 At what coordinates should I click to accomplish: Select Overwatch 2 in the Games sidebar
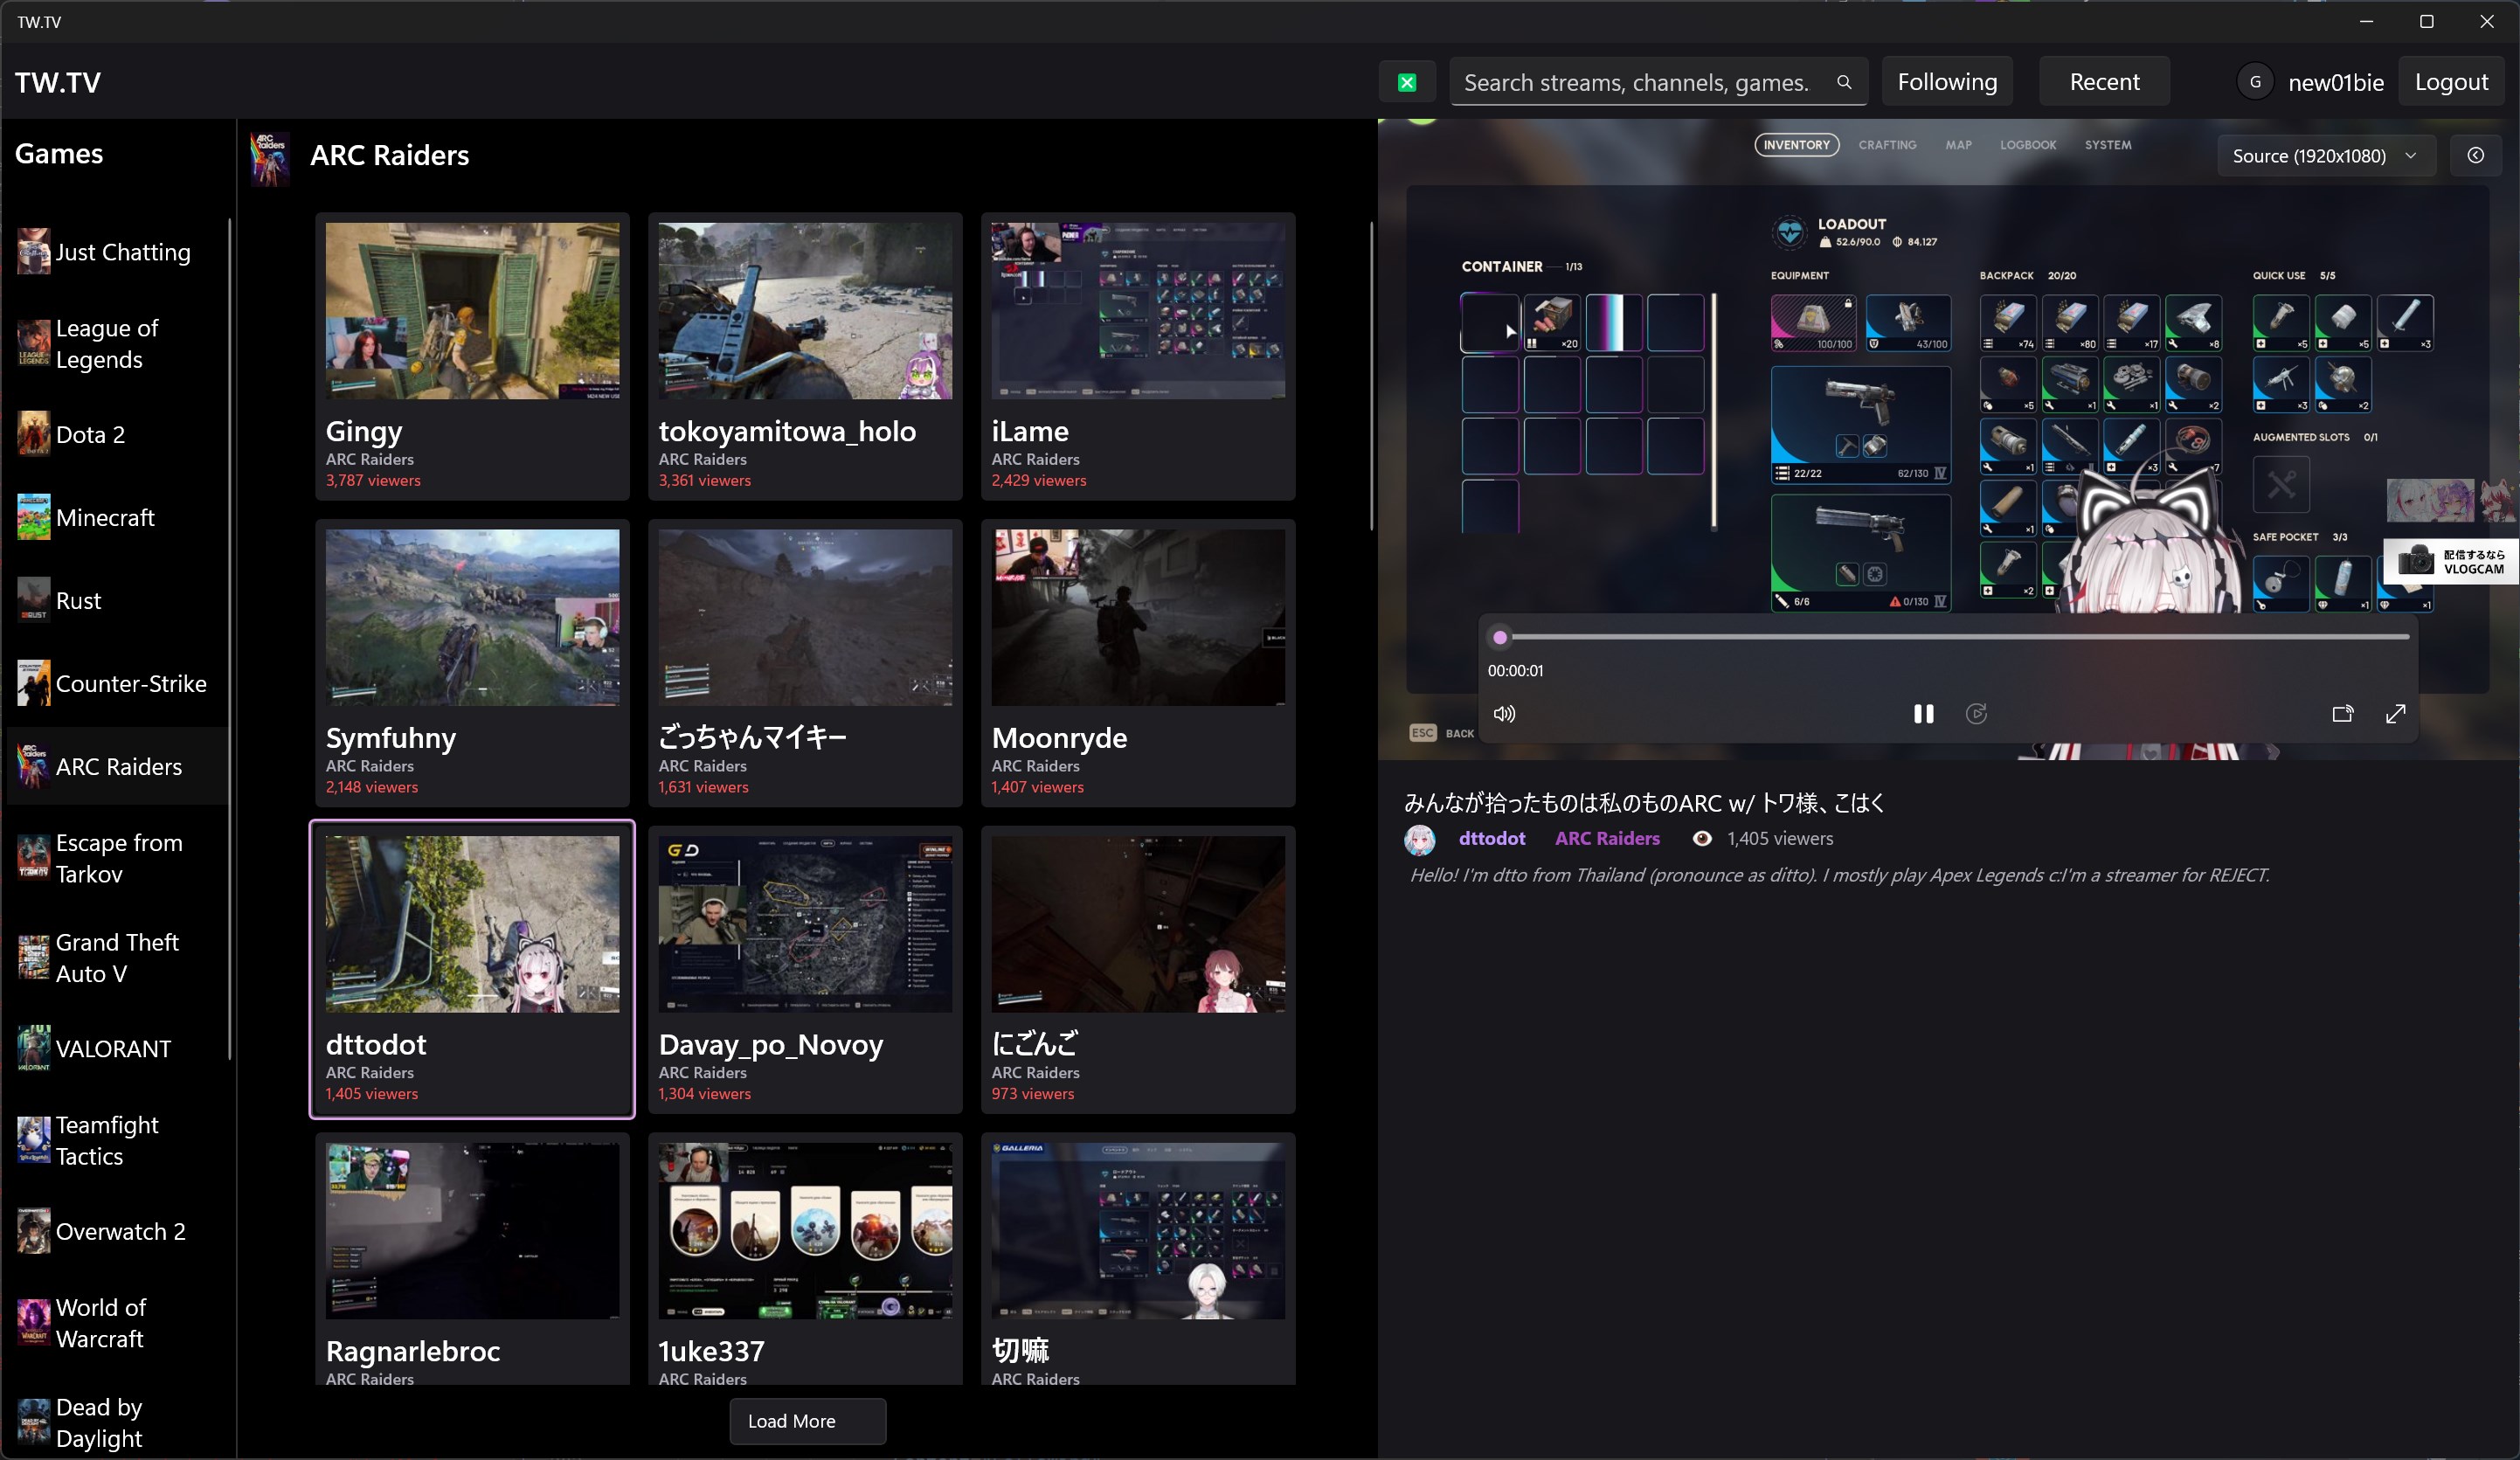pyautogui.click(x=118, y=1231)
